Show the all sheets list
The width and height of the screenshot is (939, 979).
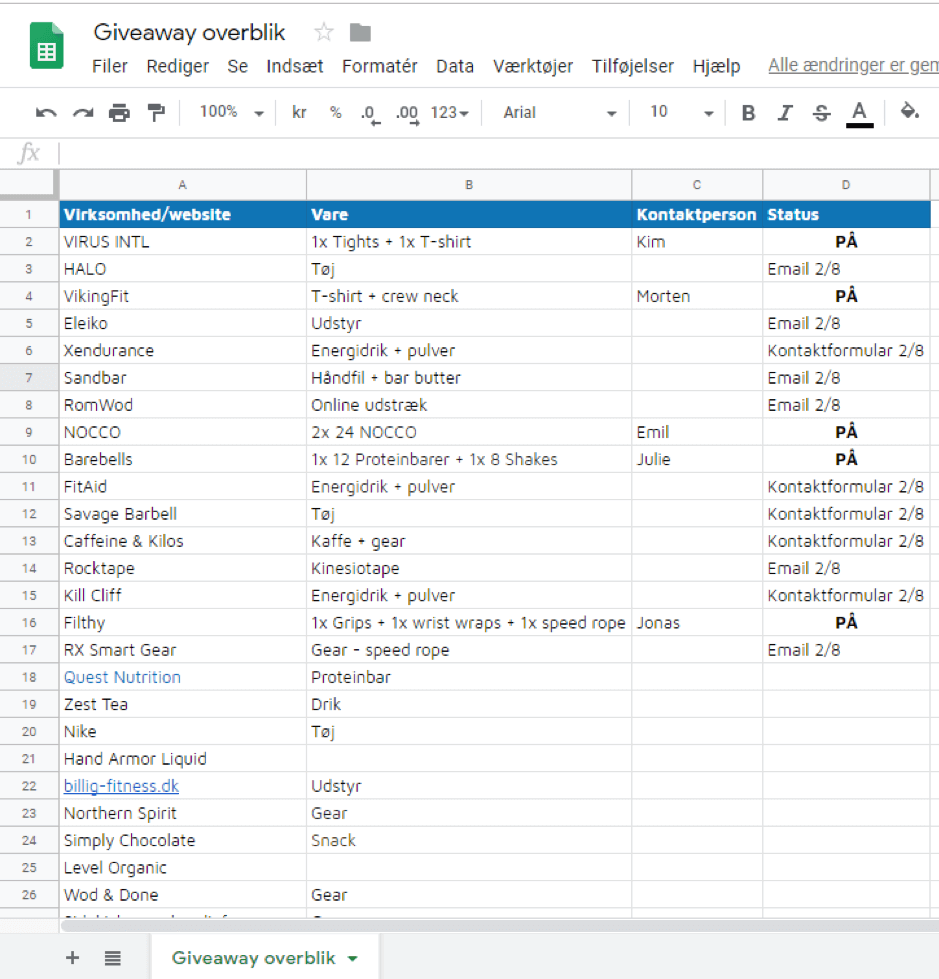[x=112, y=957]
